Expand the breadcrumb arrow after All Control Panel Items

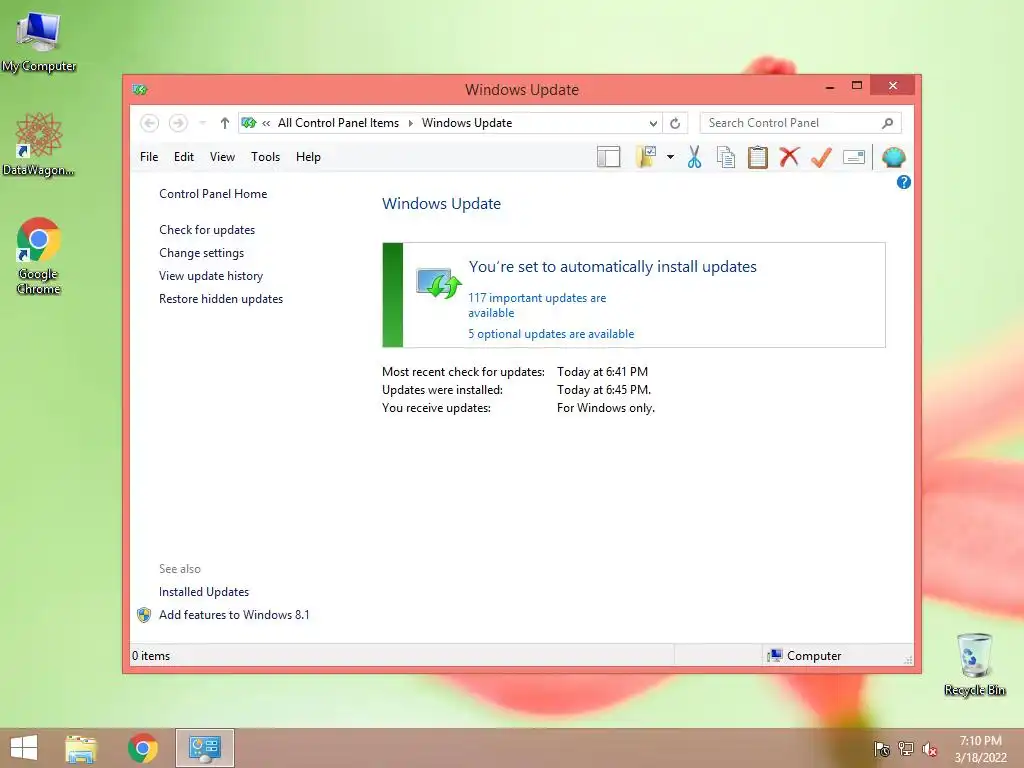click(x=410, y=123)
